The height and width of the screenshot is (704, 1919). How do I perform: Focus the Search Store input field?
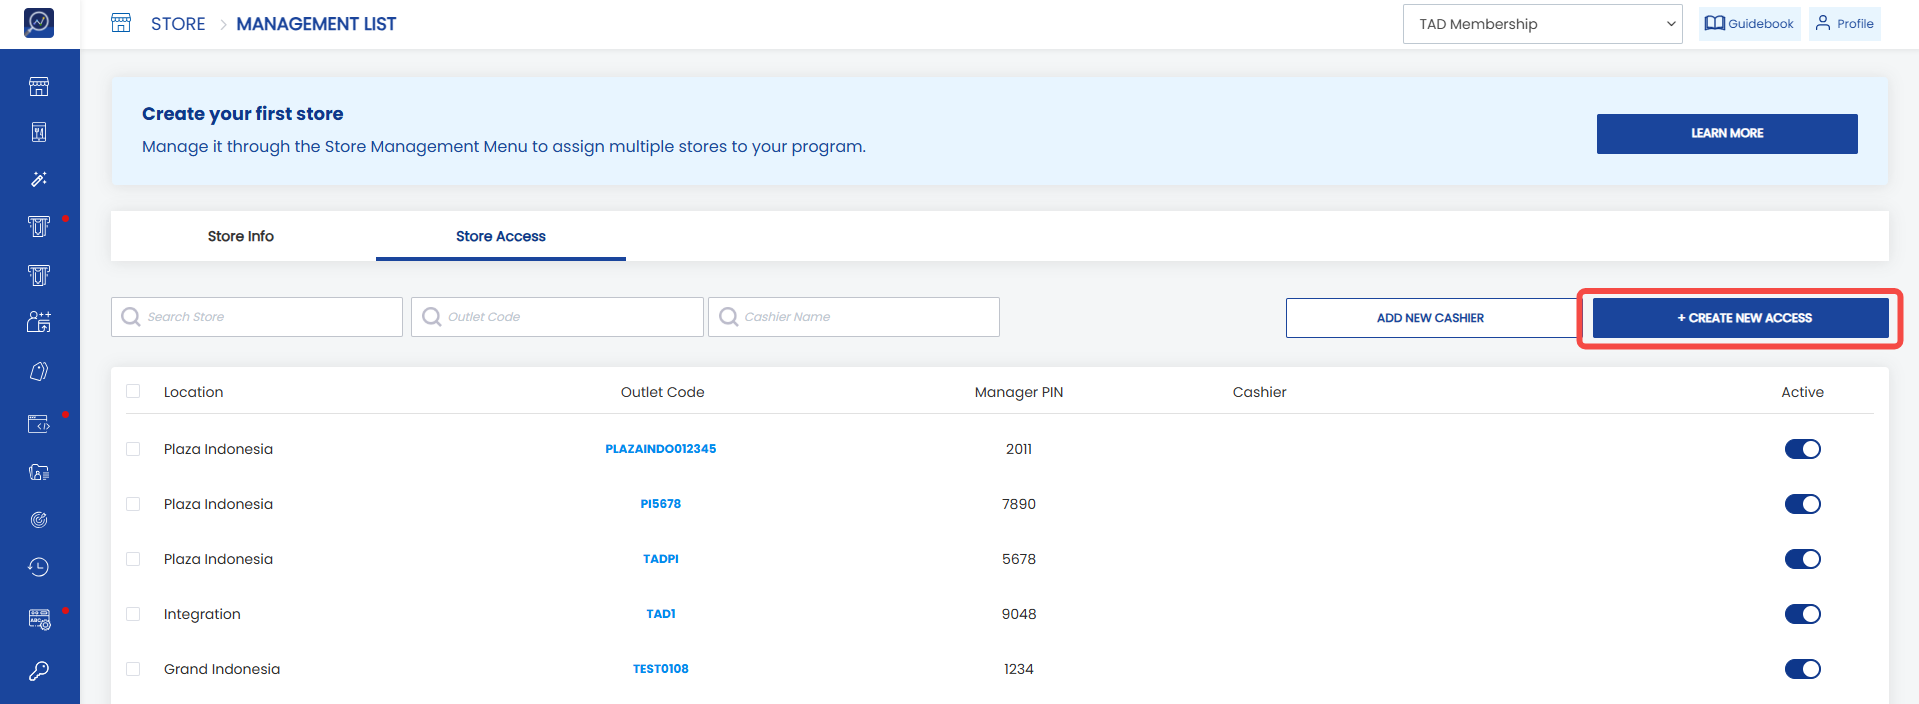click(257, 317)
